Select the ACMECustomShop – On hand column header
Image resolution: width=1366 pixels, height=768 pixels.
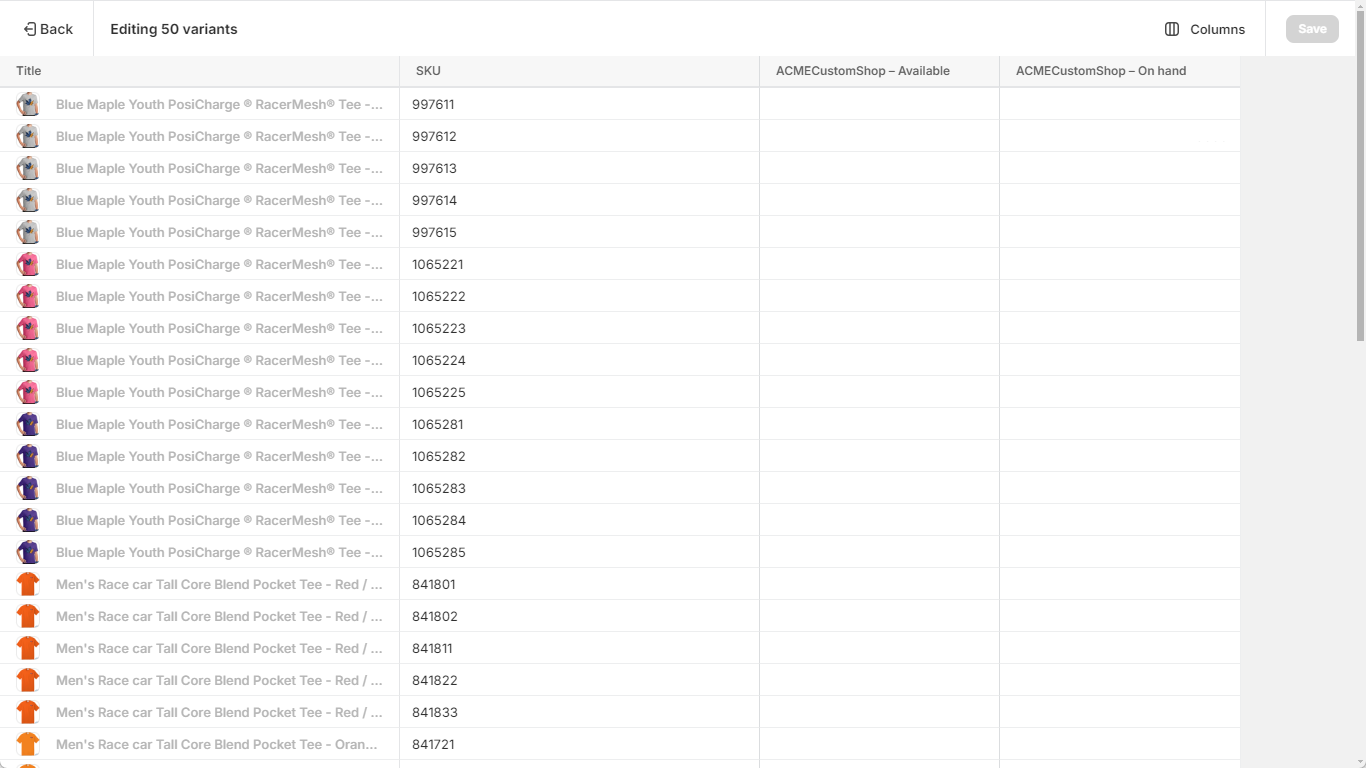click(x=1100, y=70)
